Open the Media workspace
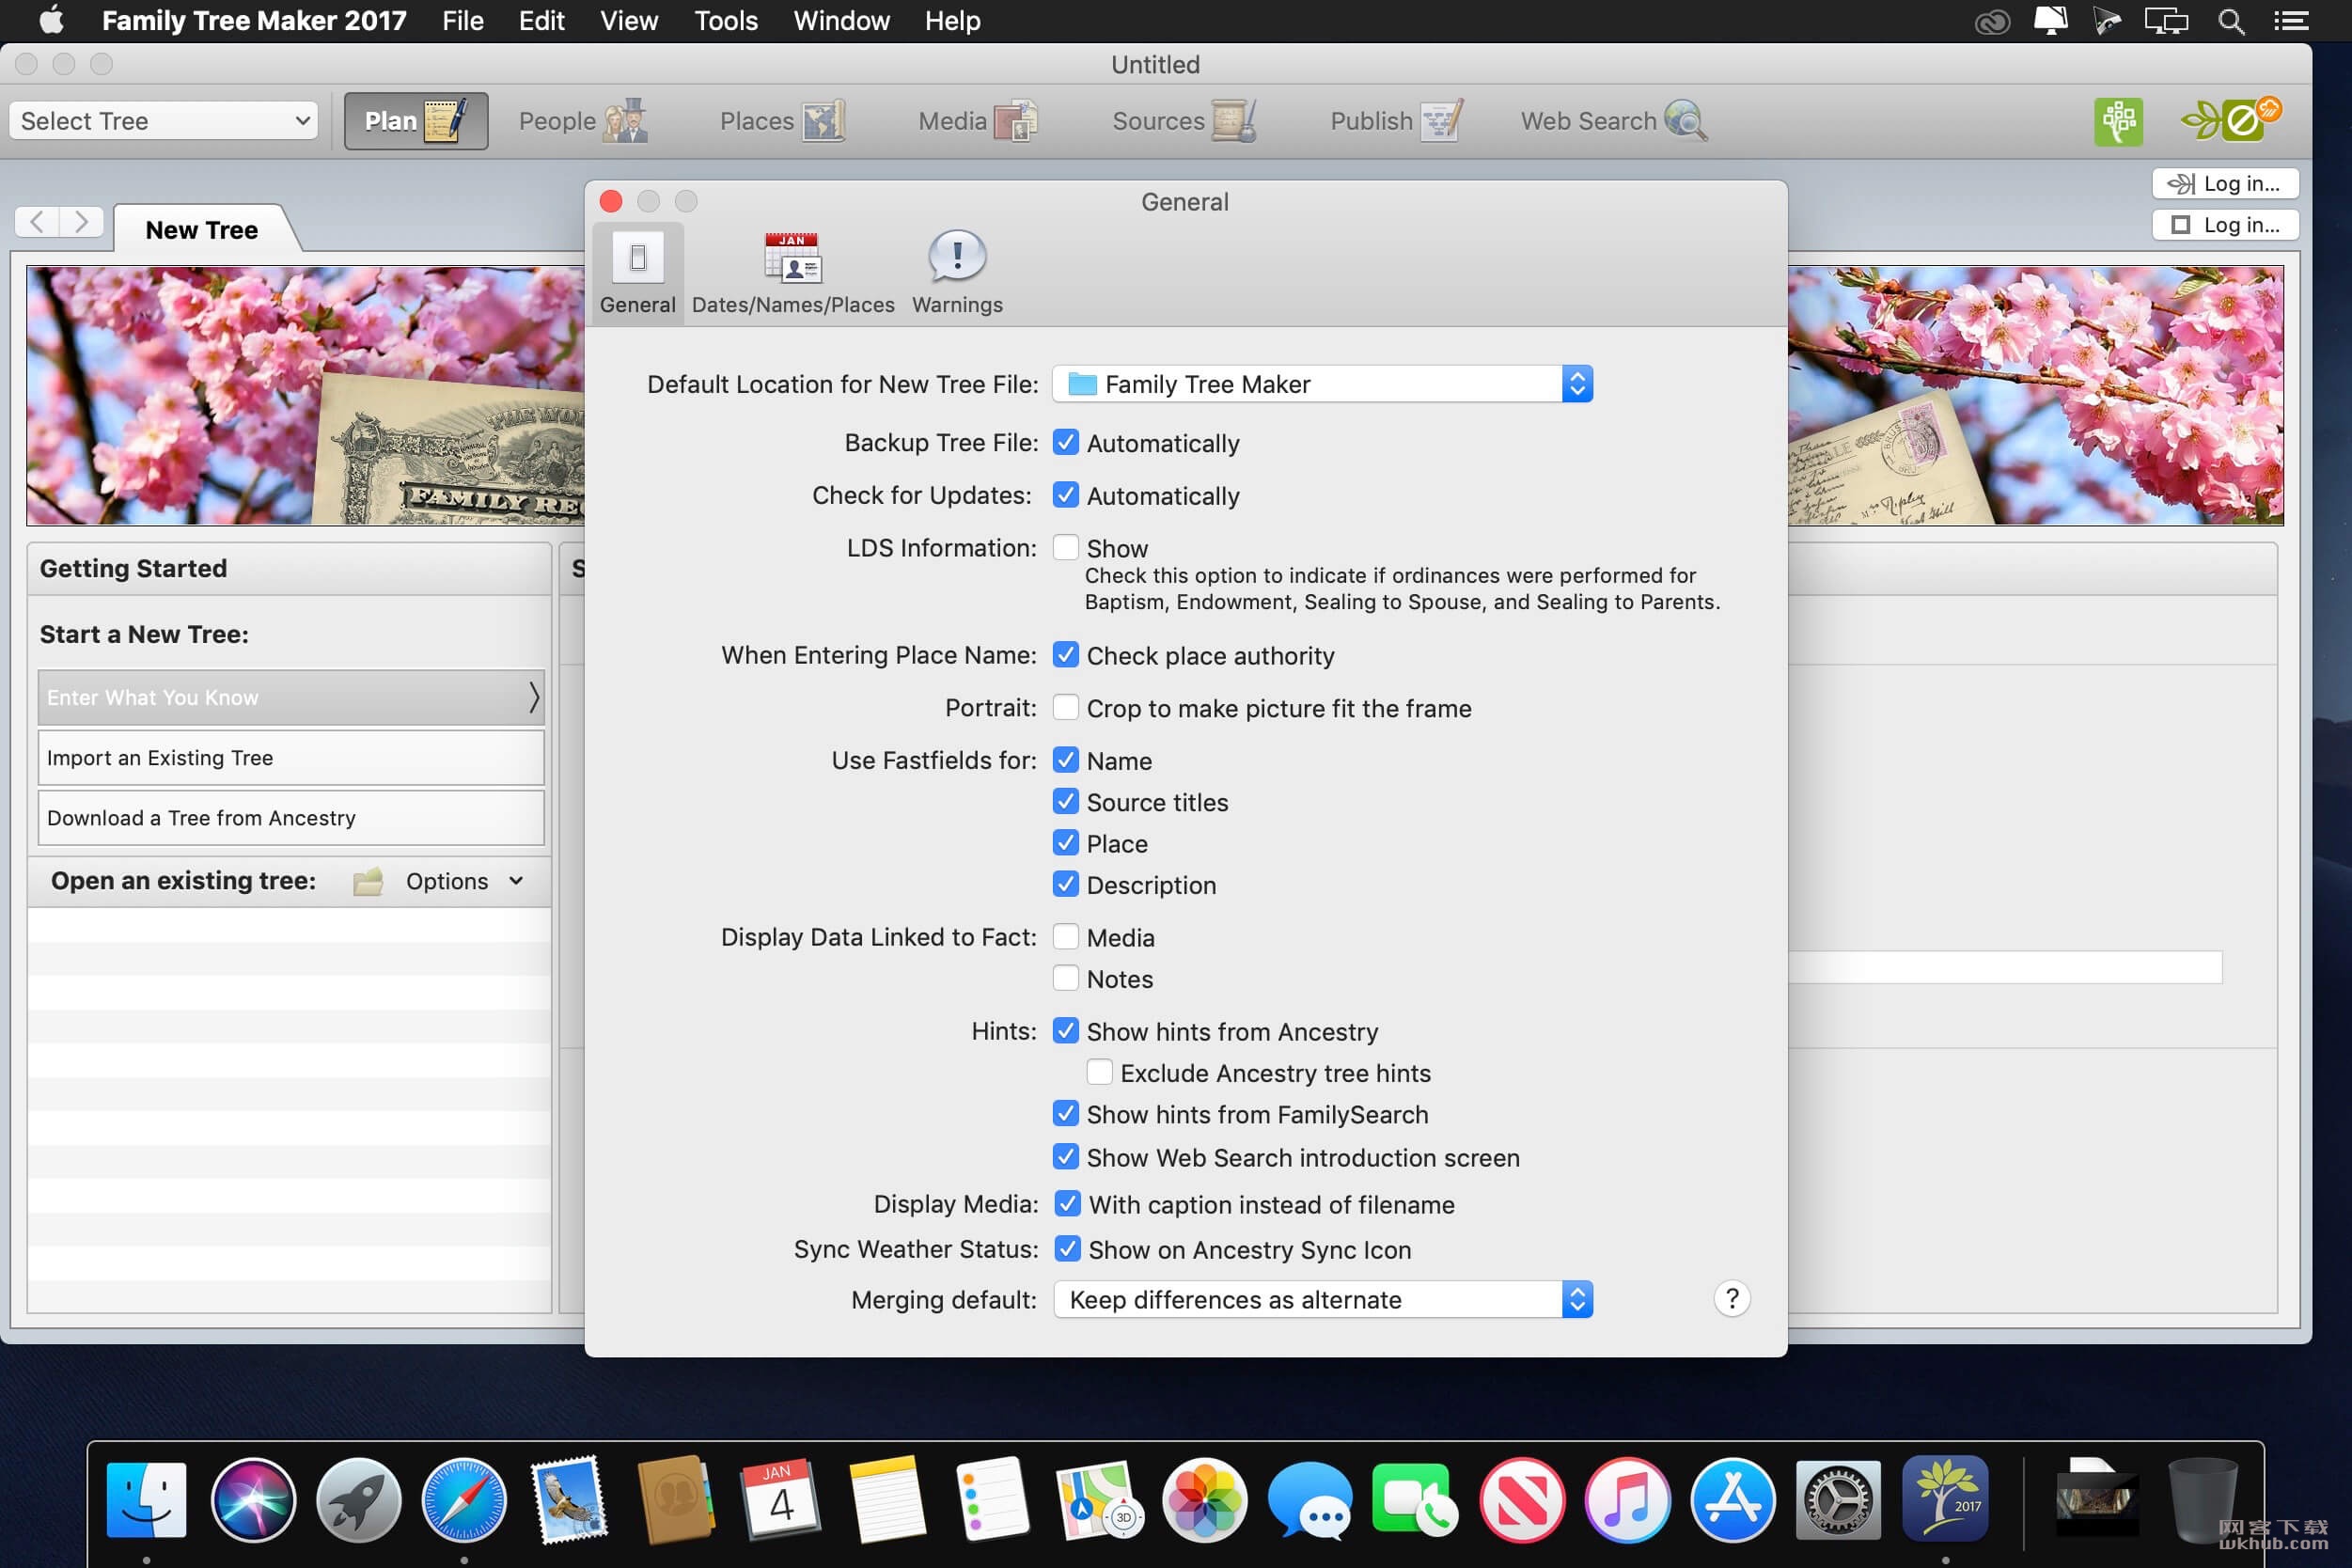2352x1568 pixels. (977, 121)
